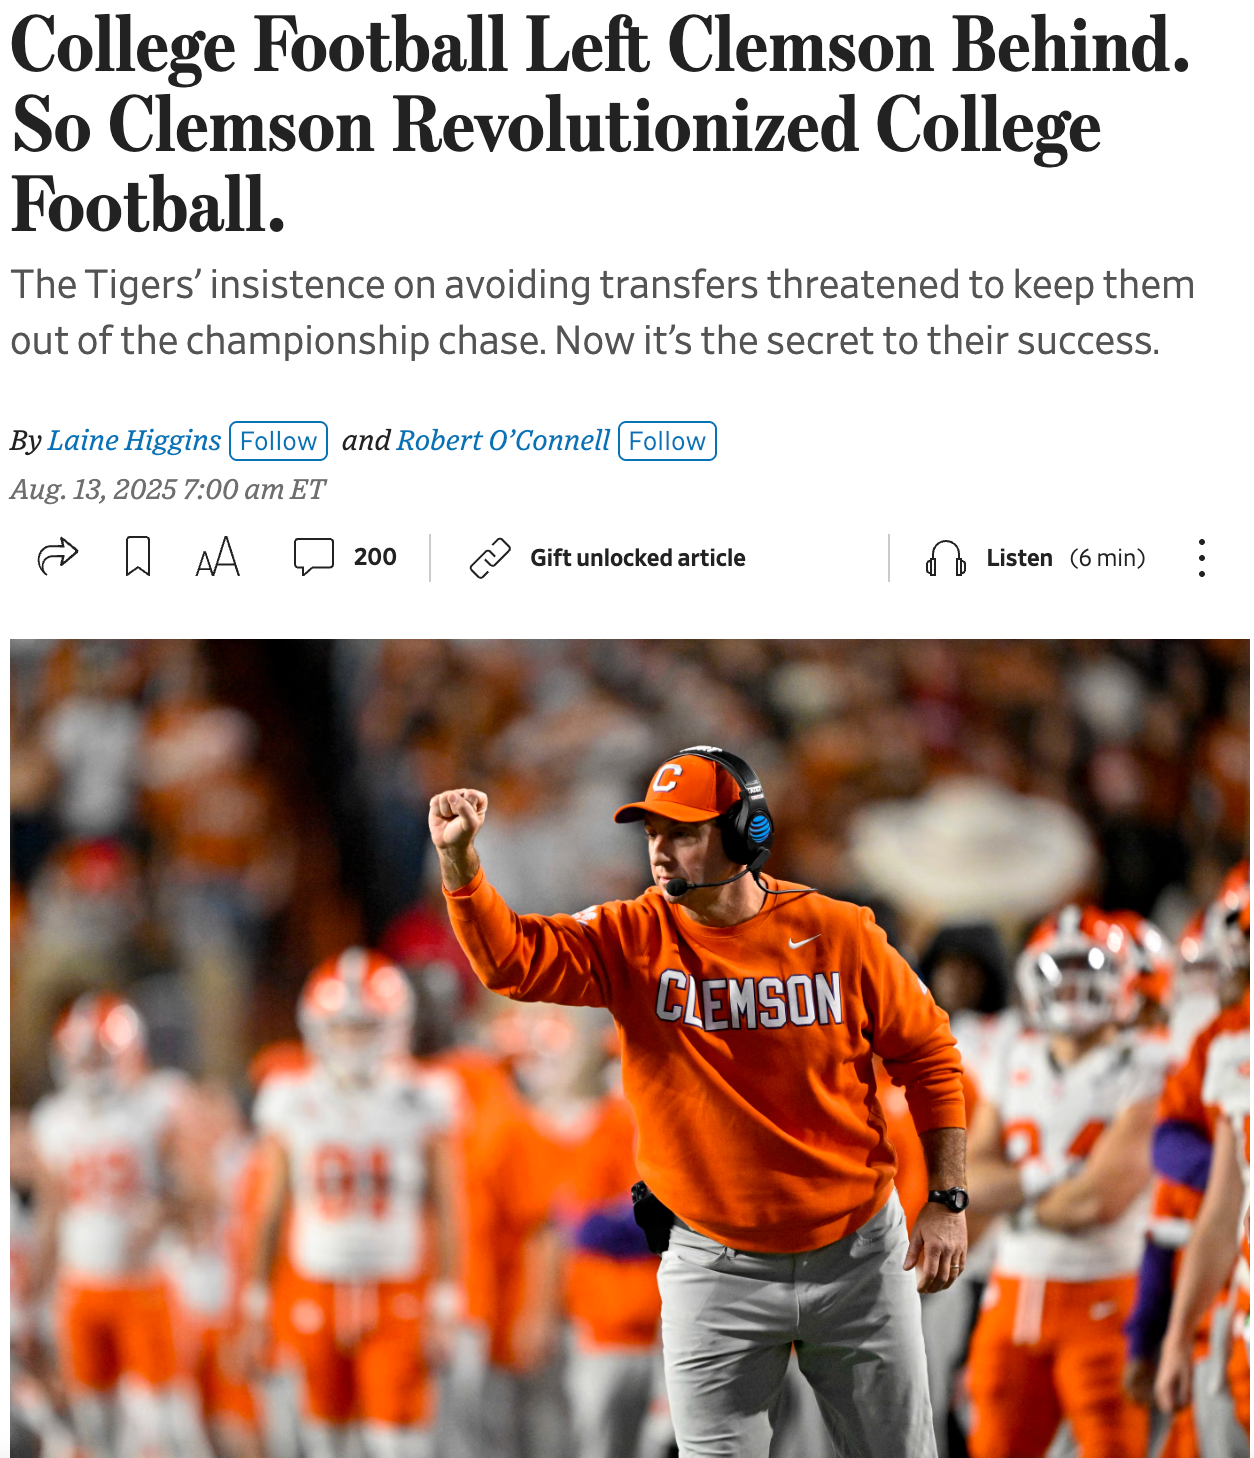Open Robert O'Connell author page
This screenshot has height=1458, width=1254.
coord(503,440)
